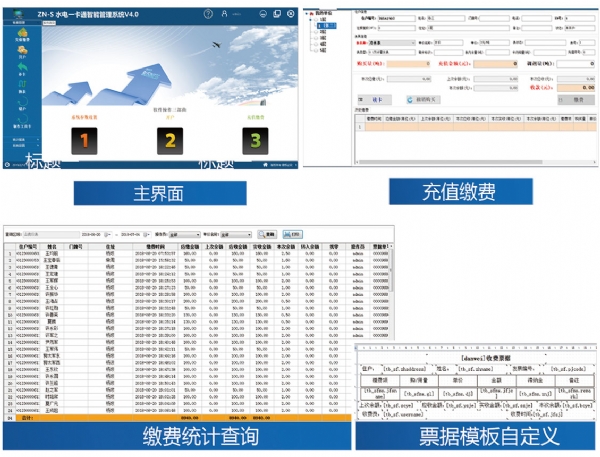The image size is (600, 457).
Task: Click the home icon in bottom status bar
Action: tap(264, 164)
